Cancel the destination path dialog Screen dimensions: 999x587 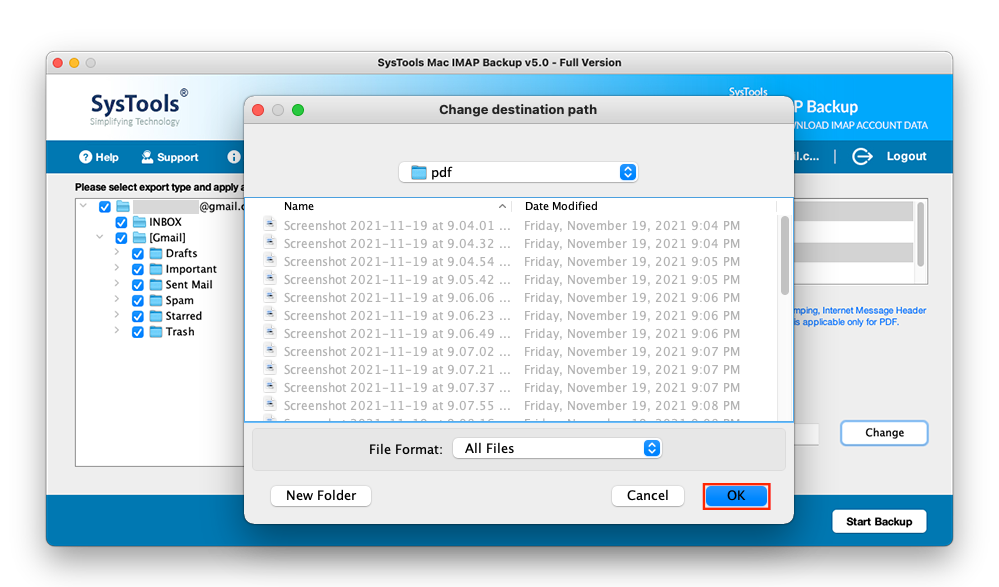[x=647, y=496]
